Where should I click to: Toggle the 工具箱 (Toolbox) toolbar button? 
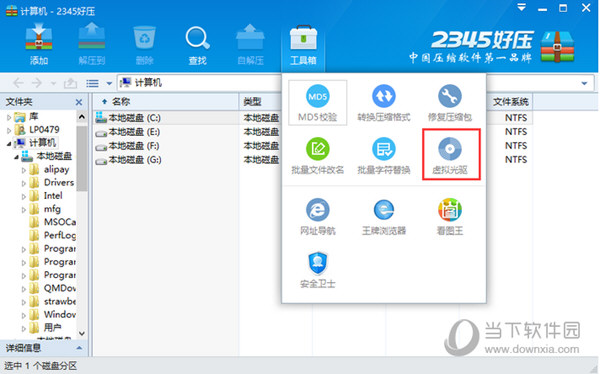(x=303, y=45)
